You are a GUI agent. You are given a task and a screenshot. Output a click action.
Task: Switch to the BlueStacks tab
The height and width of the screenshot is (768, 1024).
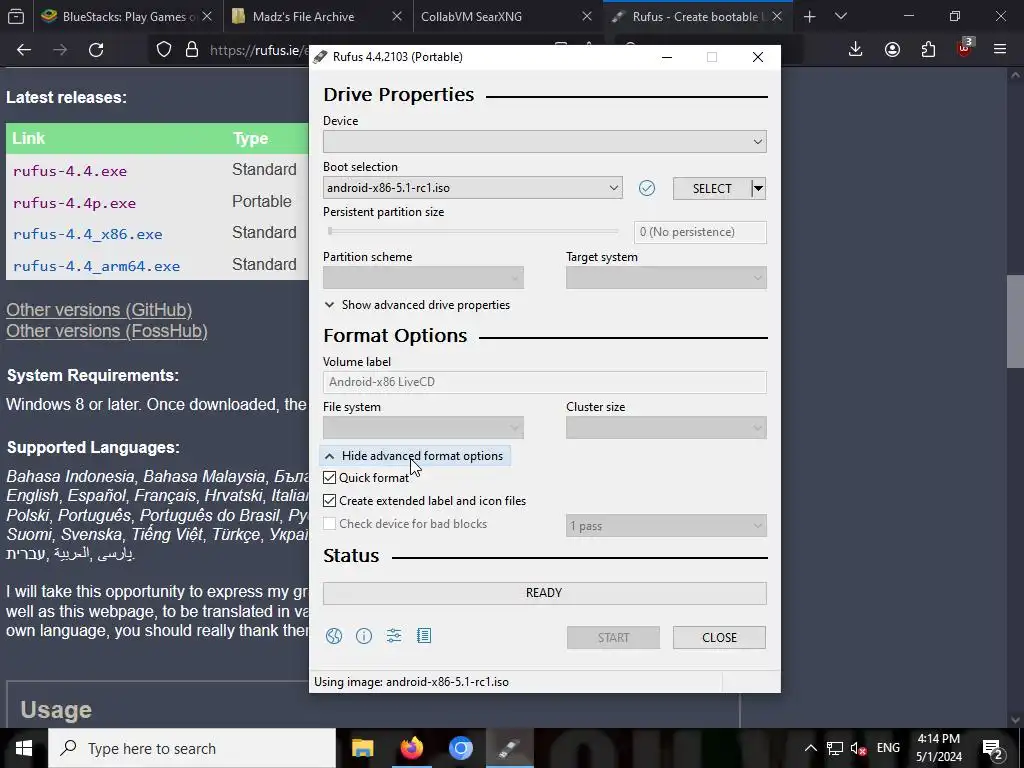tap(129, 17)
